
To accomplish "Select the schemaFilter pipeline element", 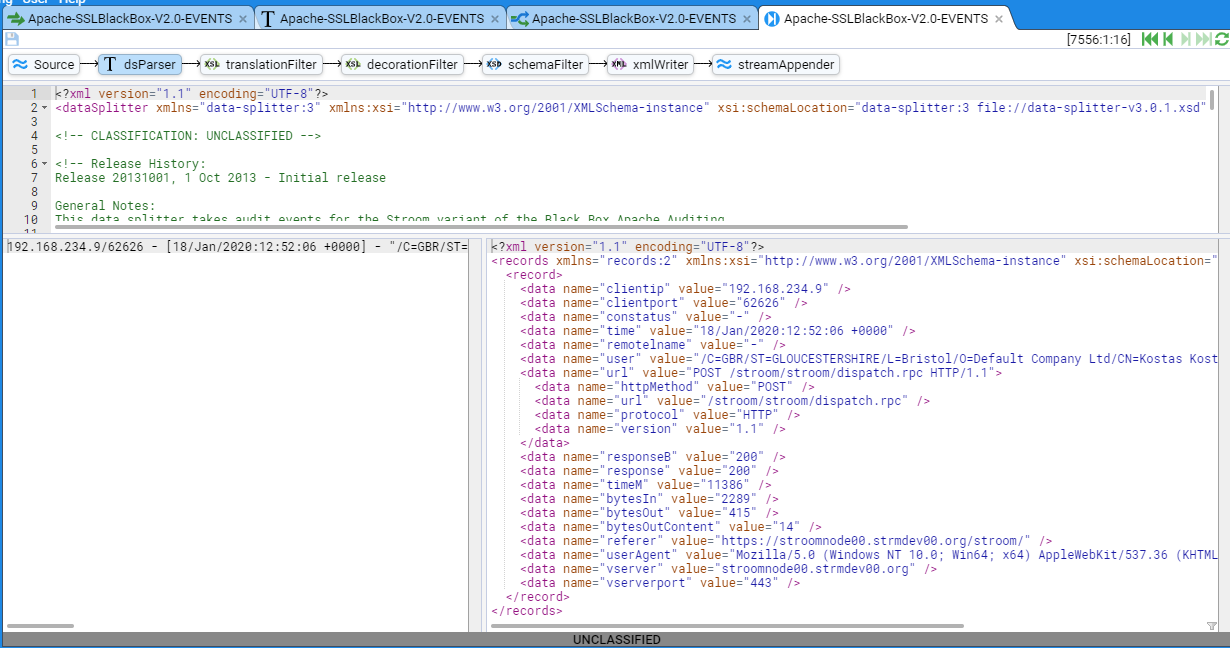I will tap(534, 64).
